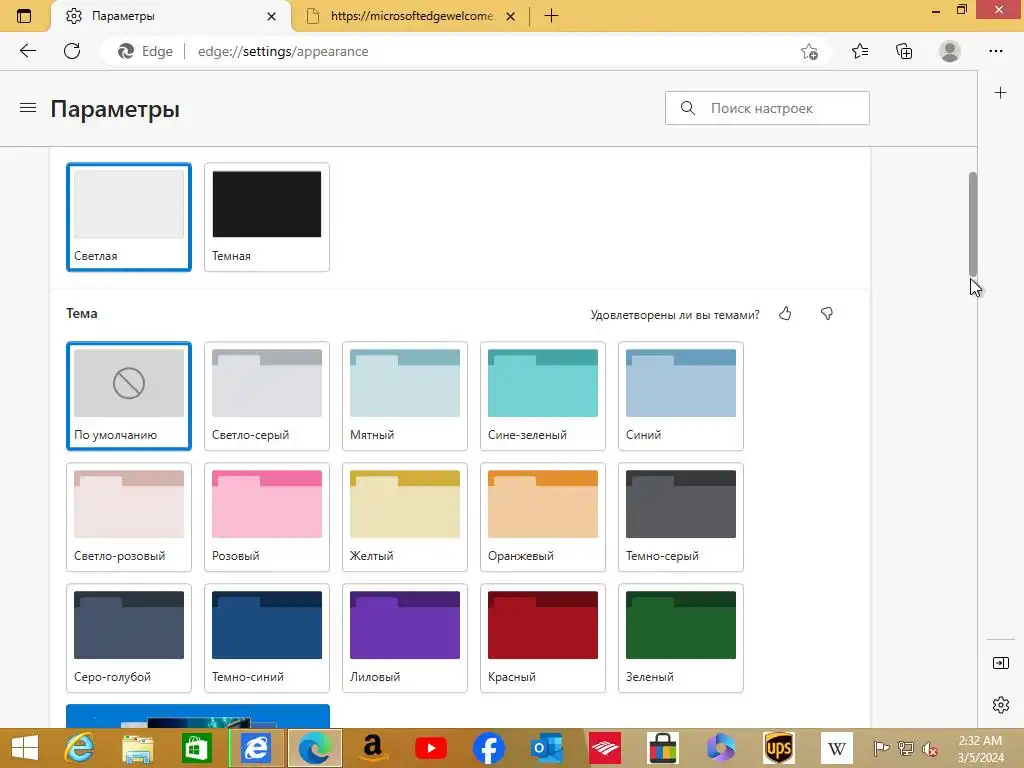Open sidebar settings gear icon
This screenshot has width=1024, height=768.
coord(1000,705)
